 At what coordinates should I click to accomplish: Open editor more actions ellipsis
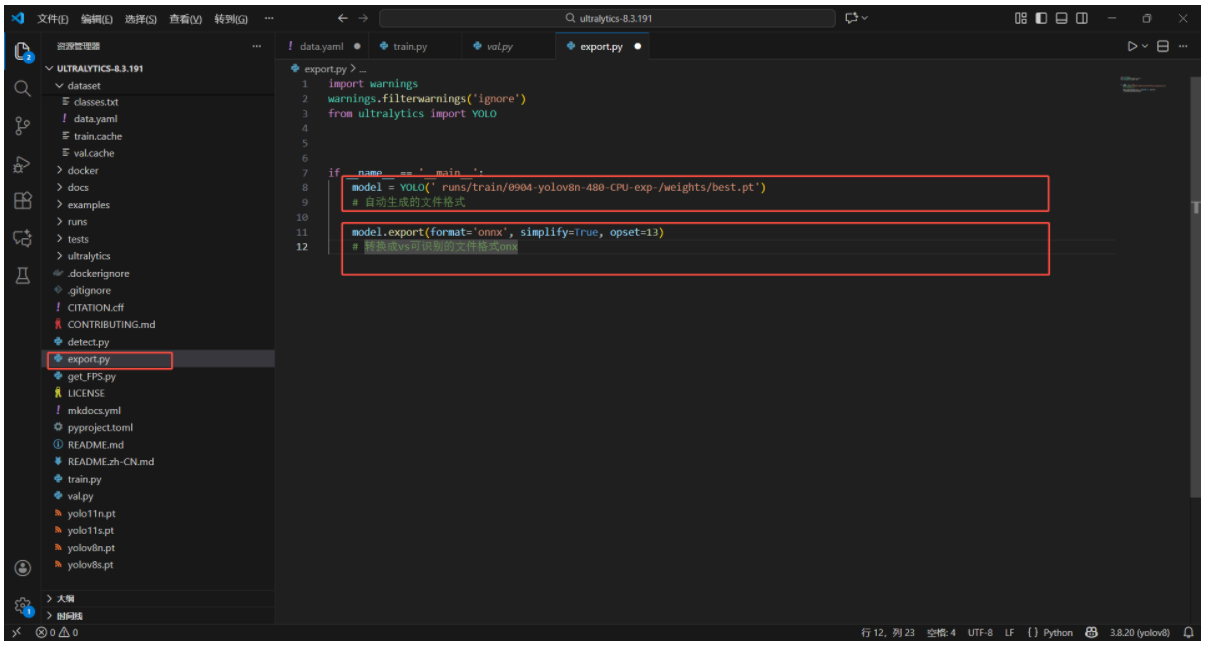pyautogui.click(x=1184, y=46)
